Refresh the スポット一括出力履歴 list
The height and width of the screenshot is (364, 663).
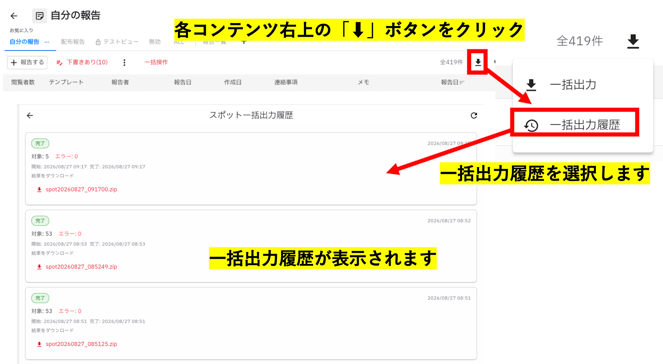tap(474, 115)
